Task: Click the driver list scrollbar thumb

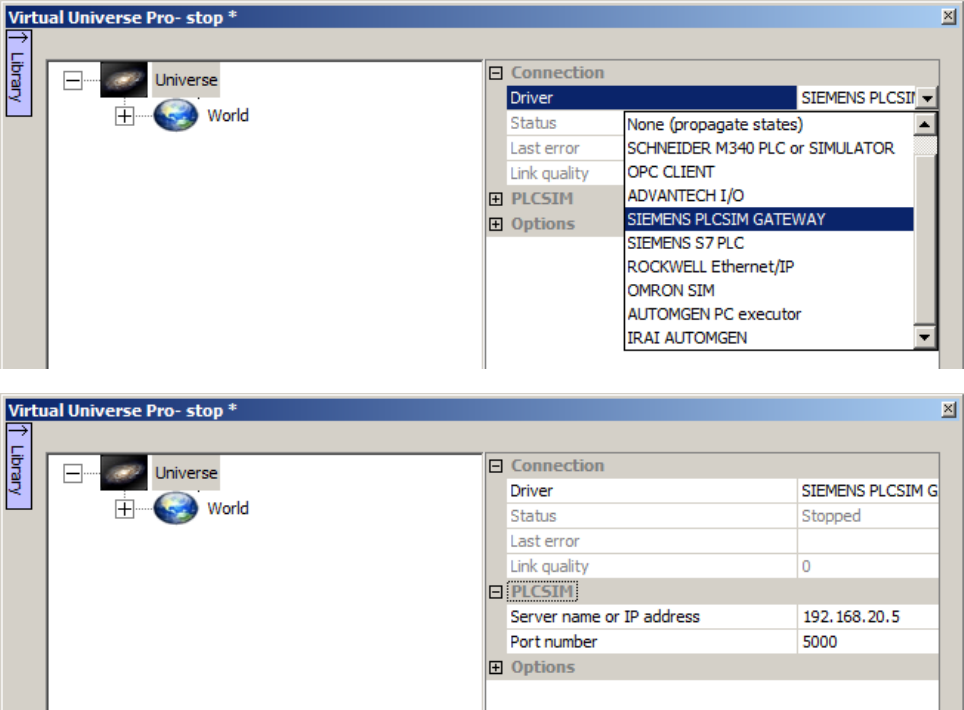Action: tap(925, 239)
